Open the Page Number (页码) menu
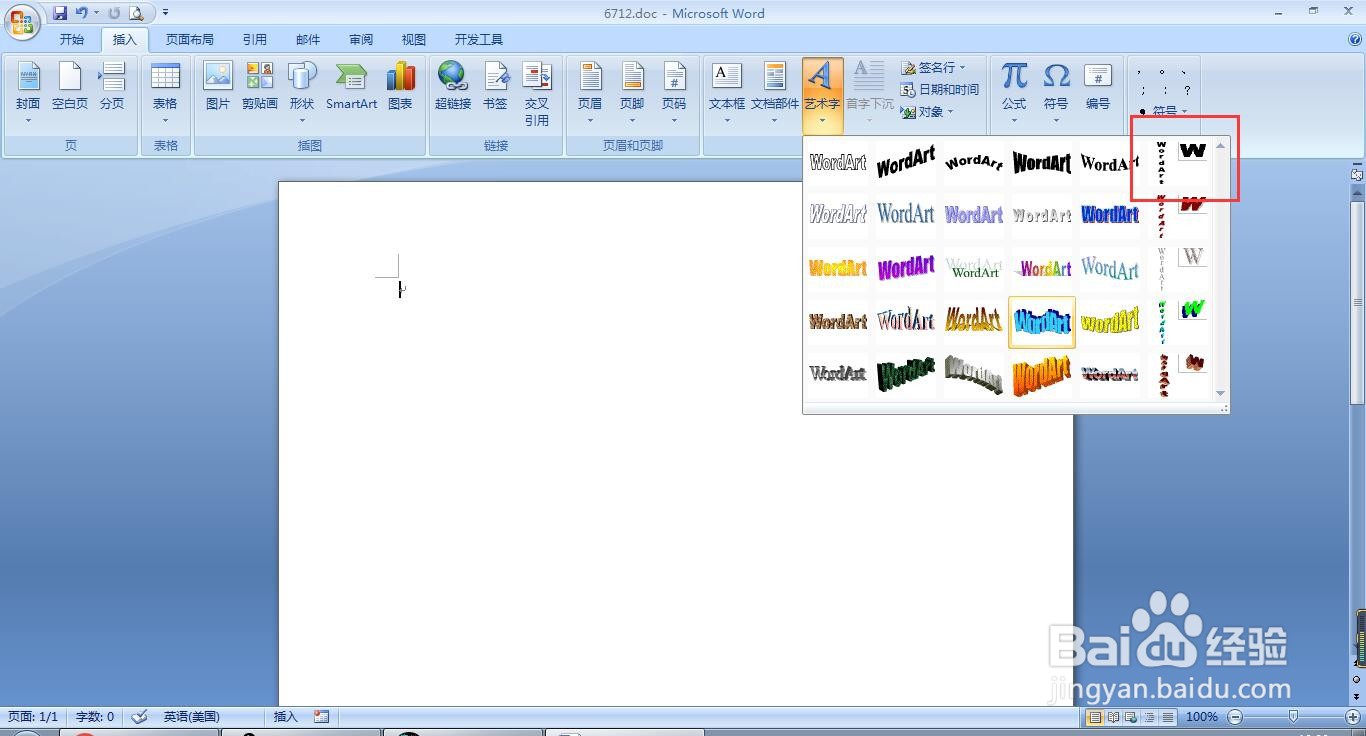 pyautogui.click(x=674, y=93)
